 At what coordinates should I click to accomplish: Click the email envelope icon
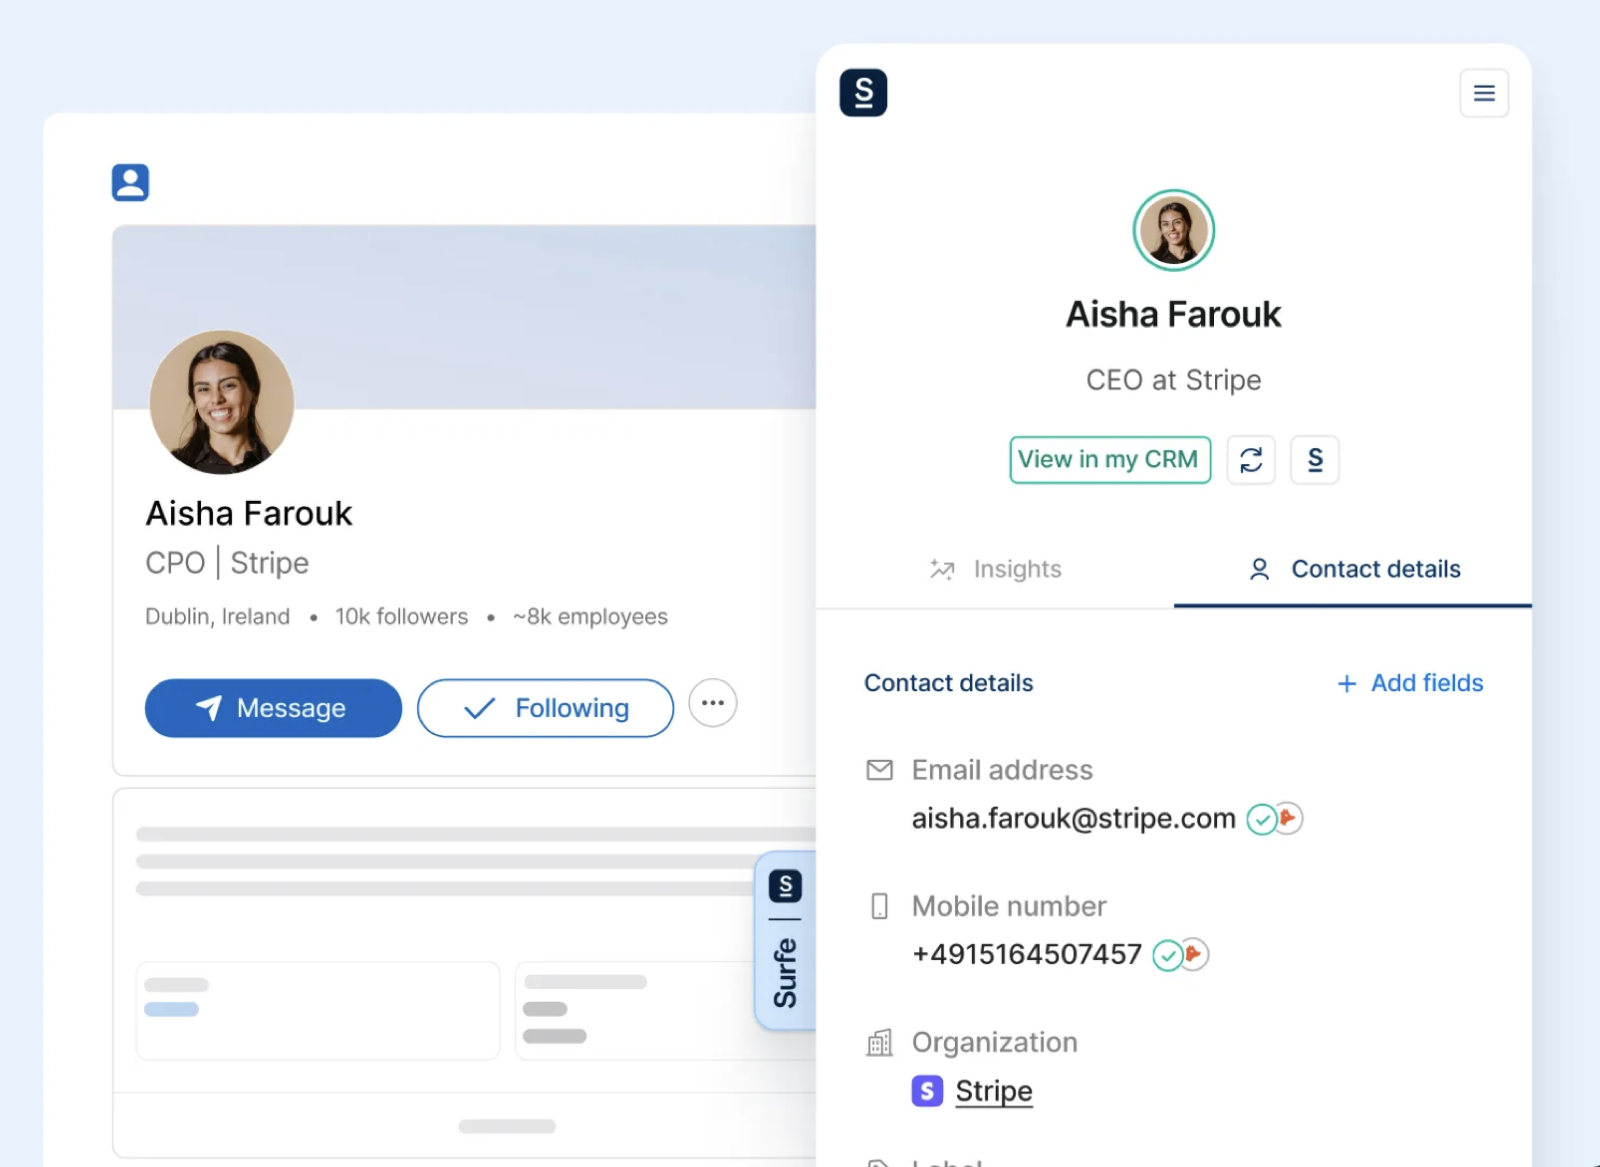(x=879, y=770)
